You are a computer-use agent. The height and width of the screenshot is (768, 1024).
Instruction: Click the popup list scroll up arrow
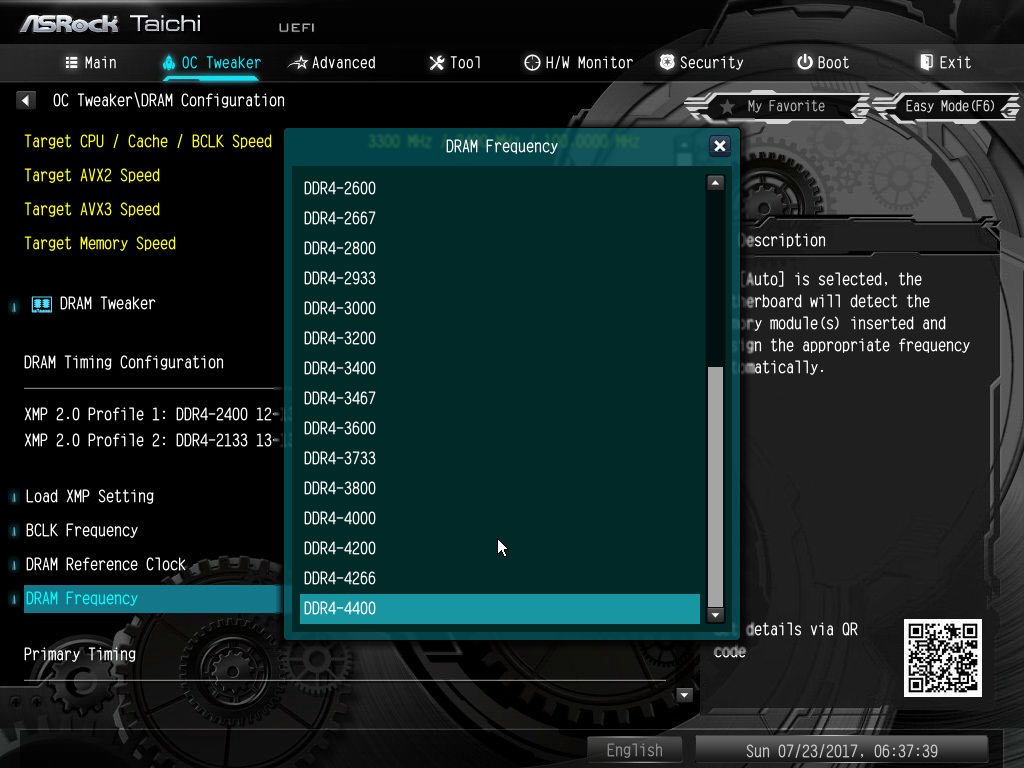coord(715,183)
